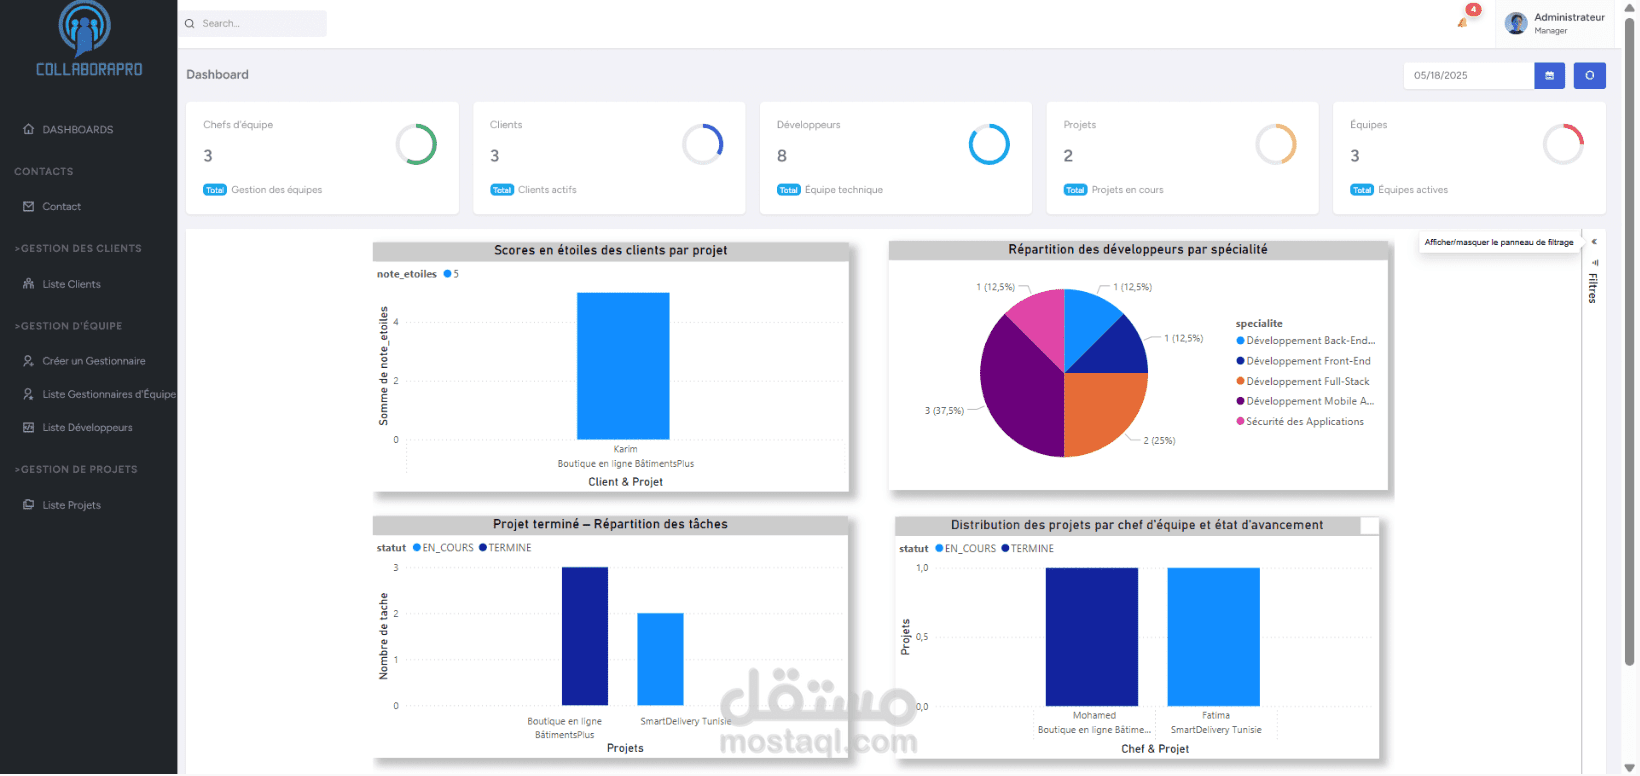Click the Projets orange progress ring

coord(1276,145)
